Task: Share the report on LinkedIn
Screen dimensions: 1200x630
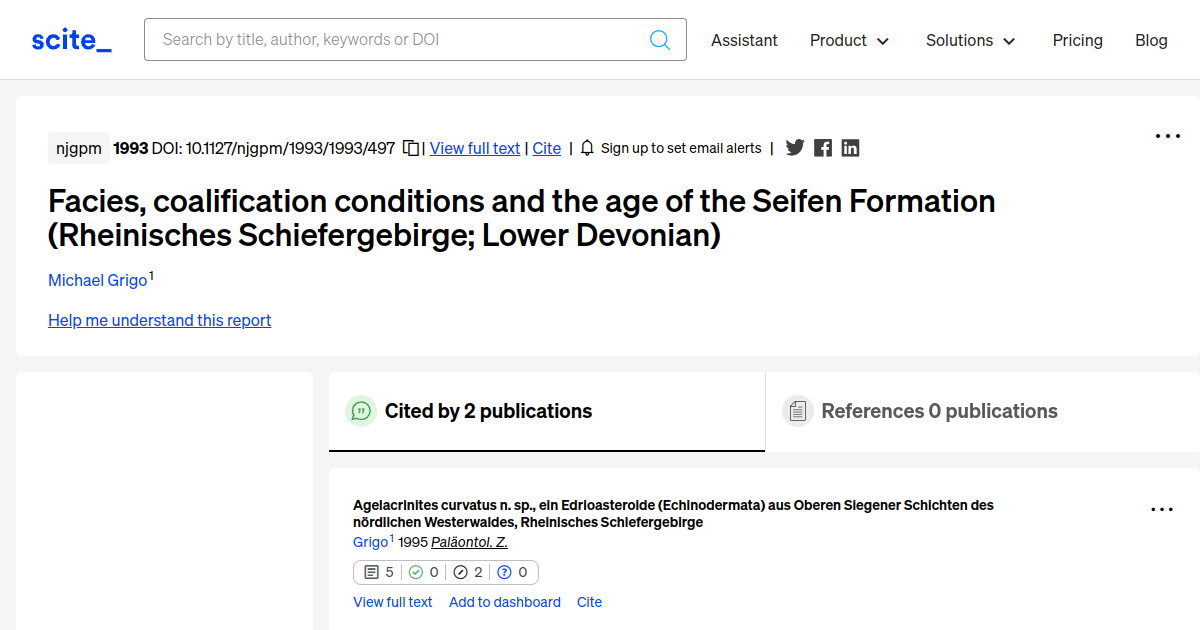Action: (x=850, y=147)
